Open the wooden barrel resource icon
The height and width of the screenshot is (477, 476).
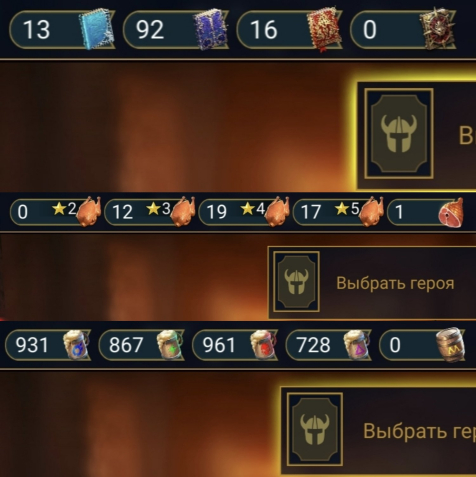[450, 345]
